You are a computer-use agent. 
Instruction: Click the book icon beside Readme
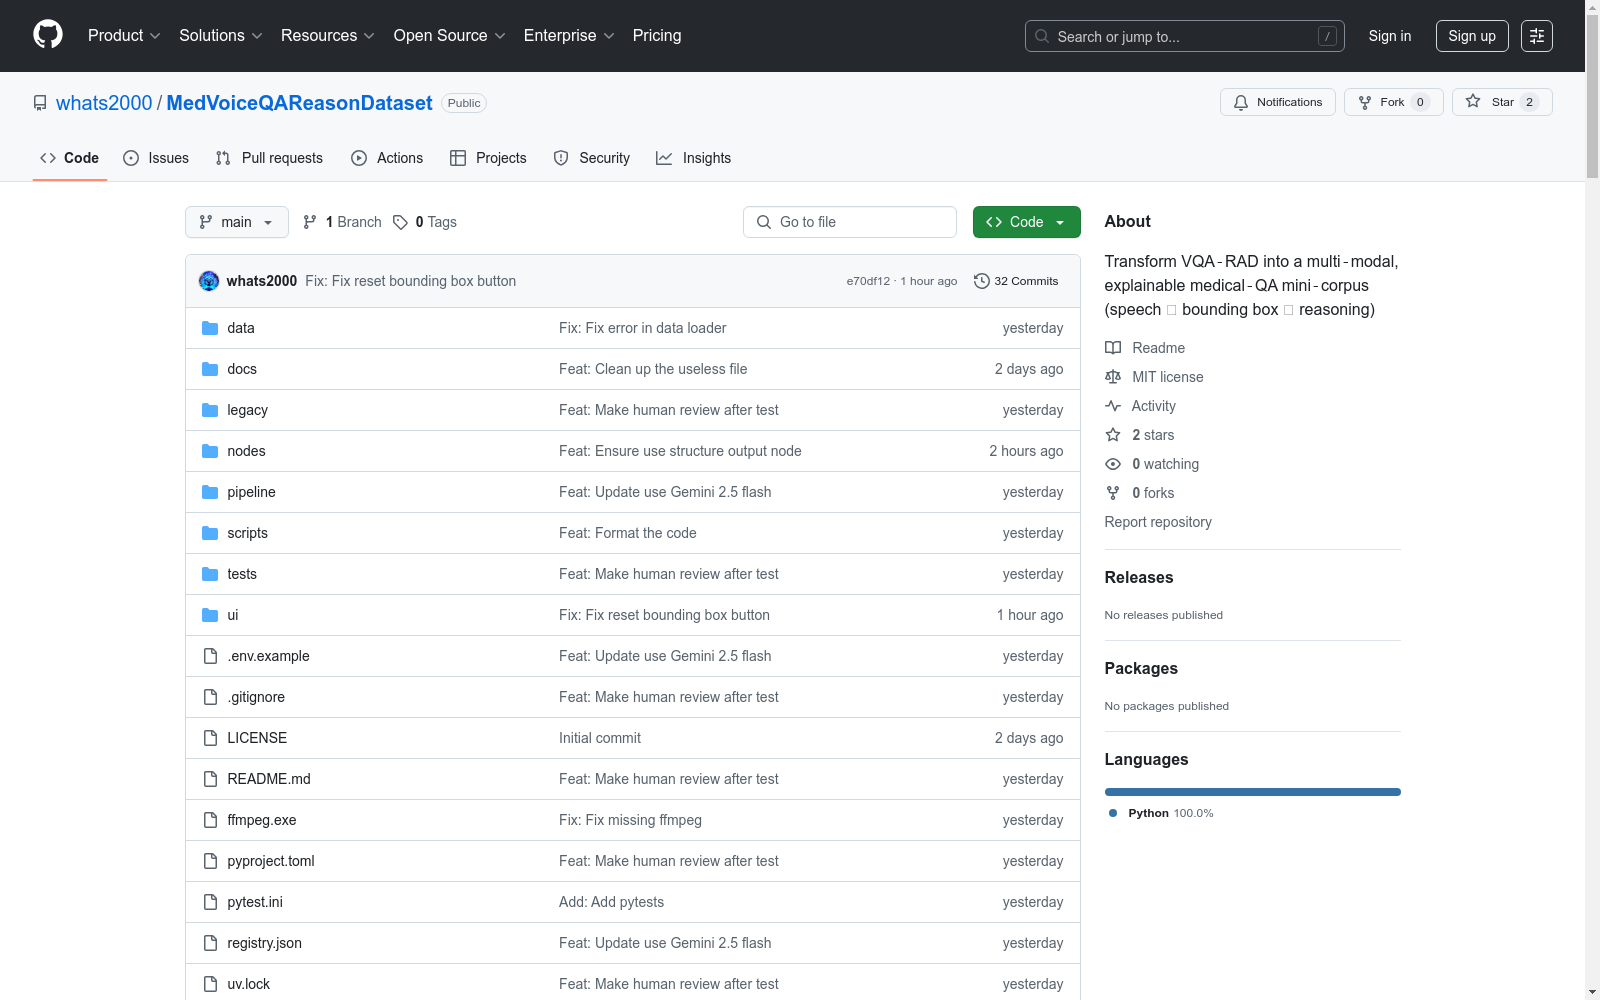tap(1113, 348)
